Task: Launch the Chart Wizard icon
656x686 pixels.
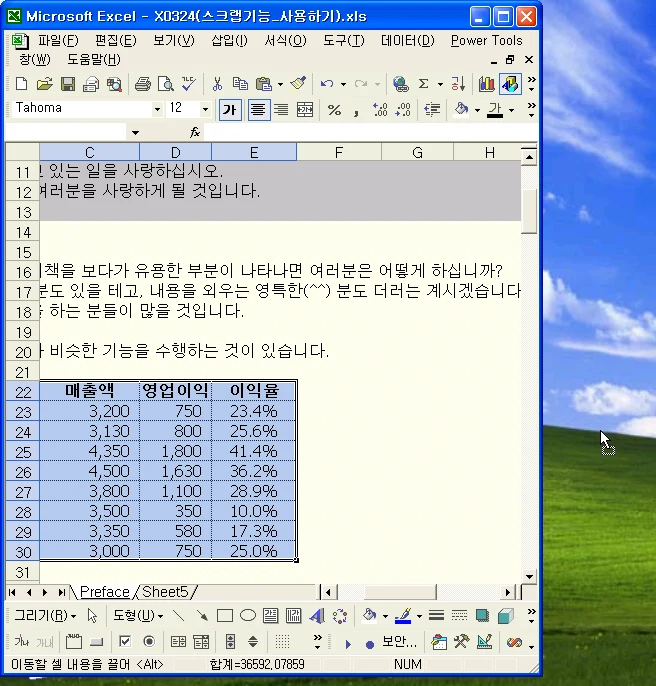Action: click(x=486, y=84)
